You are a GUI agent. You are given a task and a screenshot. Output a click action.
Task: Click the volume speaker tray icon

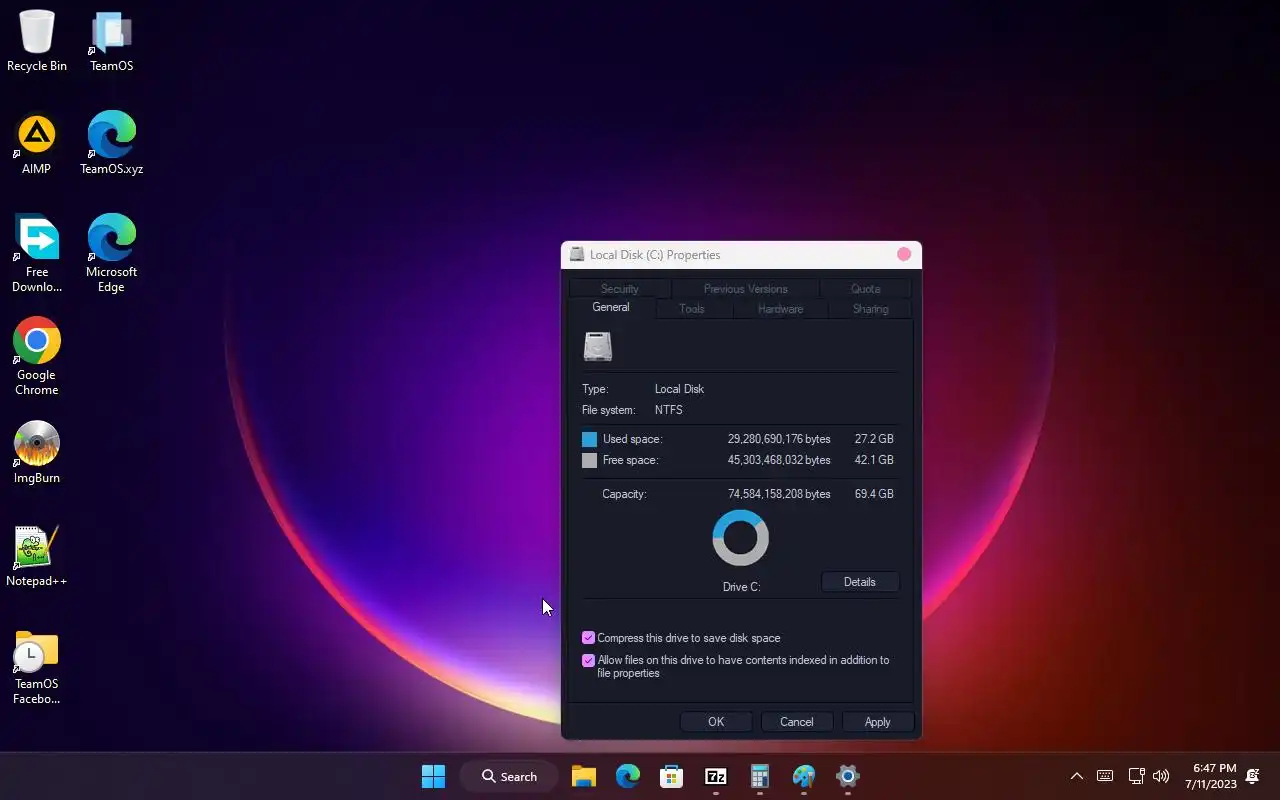tap(1161, 776)
